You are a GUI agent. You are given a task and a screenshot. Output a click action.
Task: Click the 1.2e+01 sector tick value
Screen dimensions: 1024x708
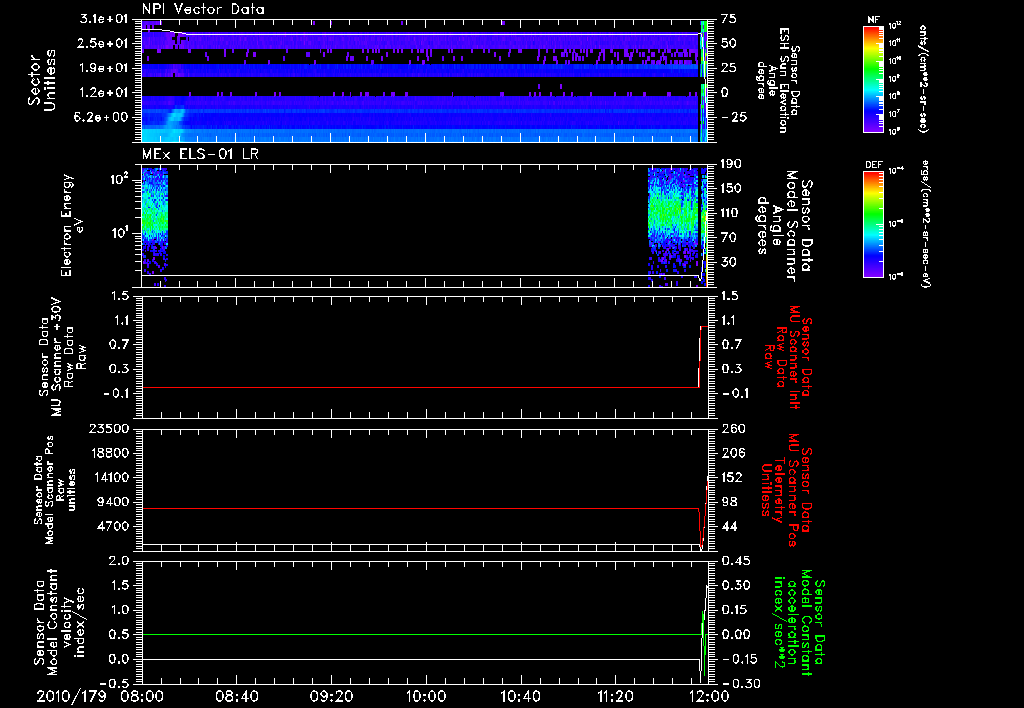[104, 93]
